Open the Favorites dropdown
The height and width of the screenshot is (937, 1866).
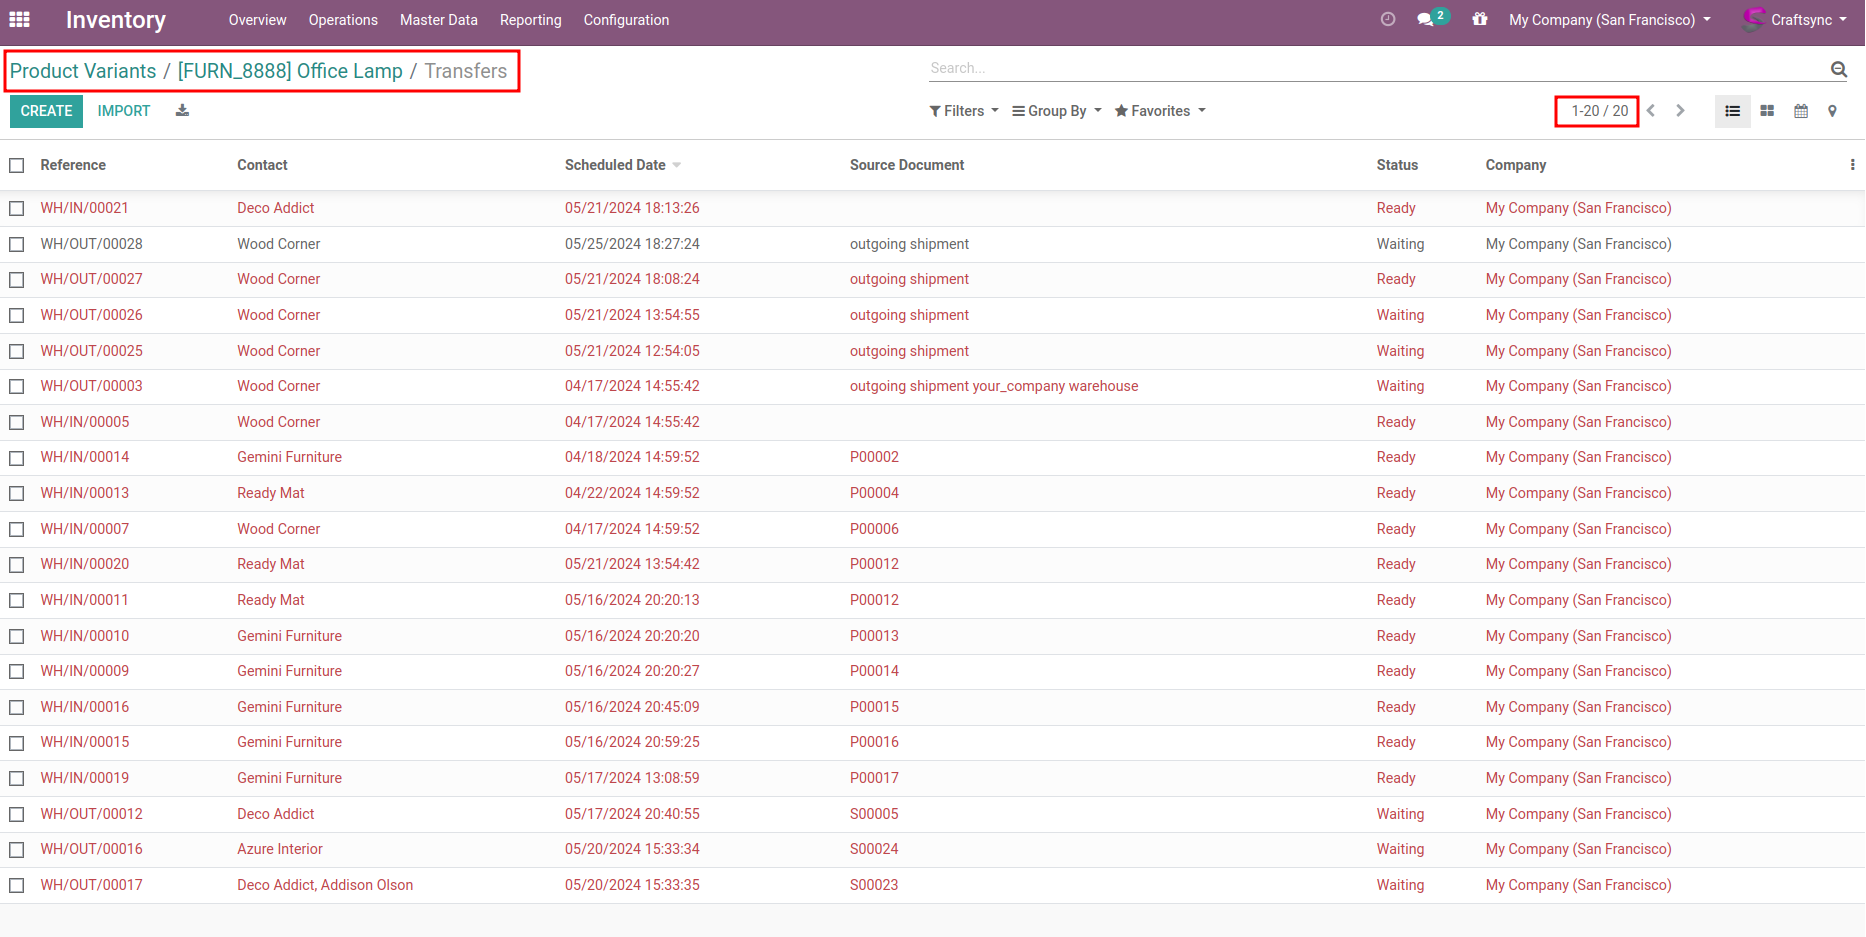coord(1160,111)
